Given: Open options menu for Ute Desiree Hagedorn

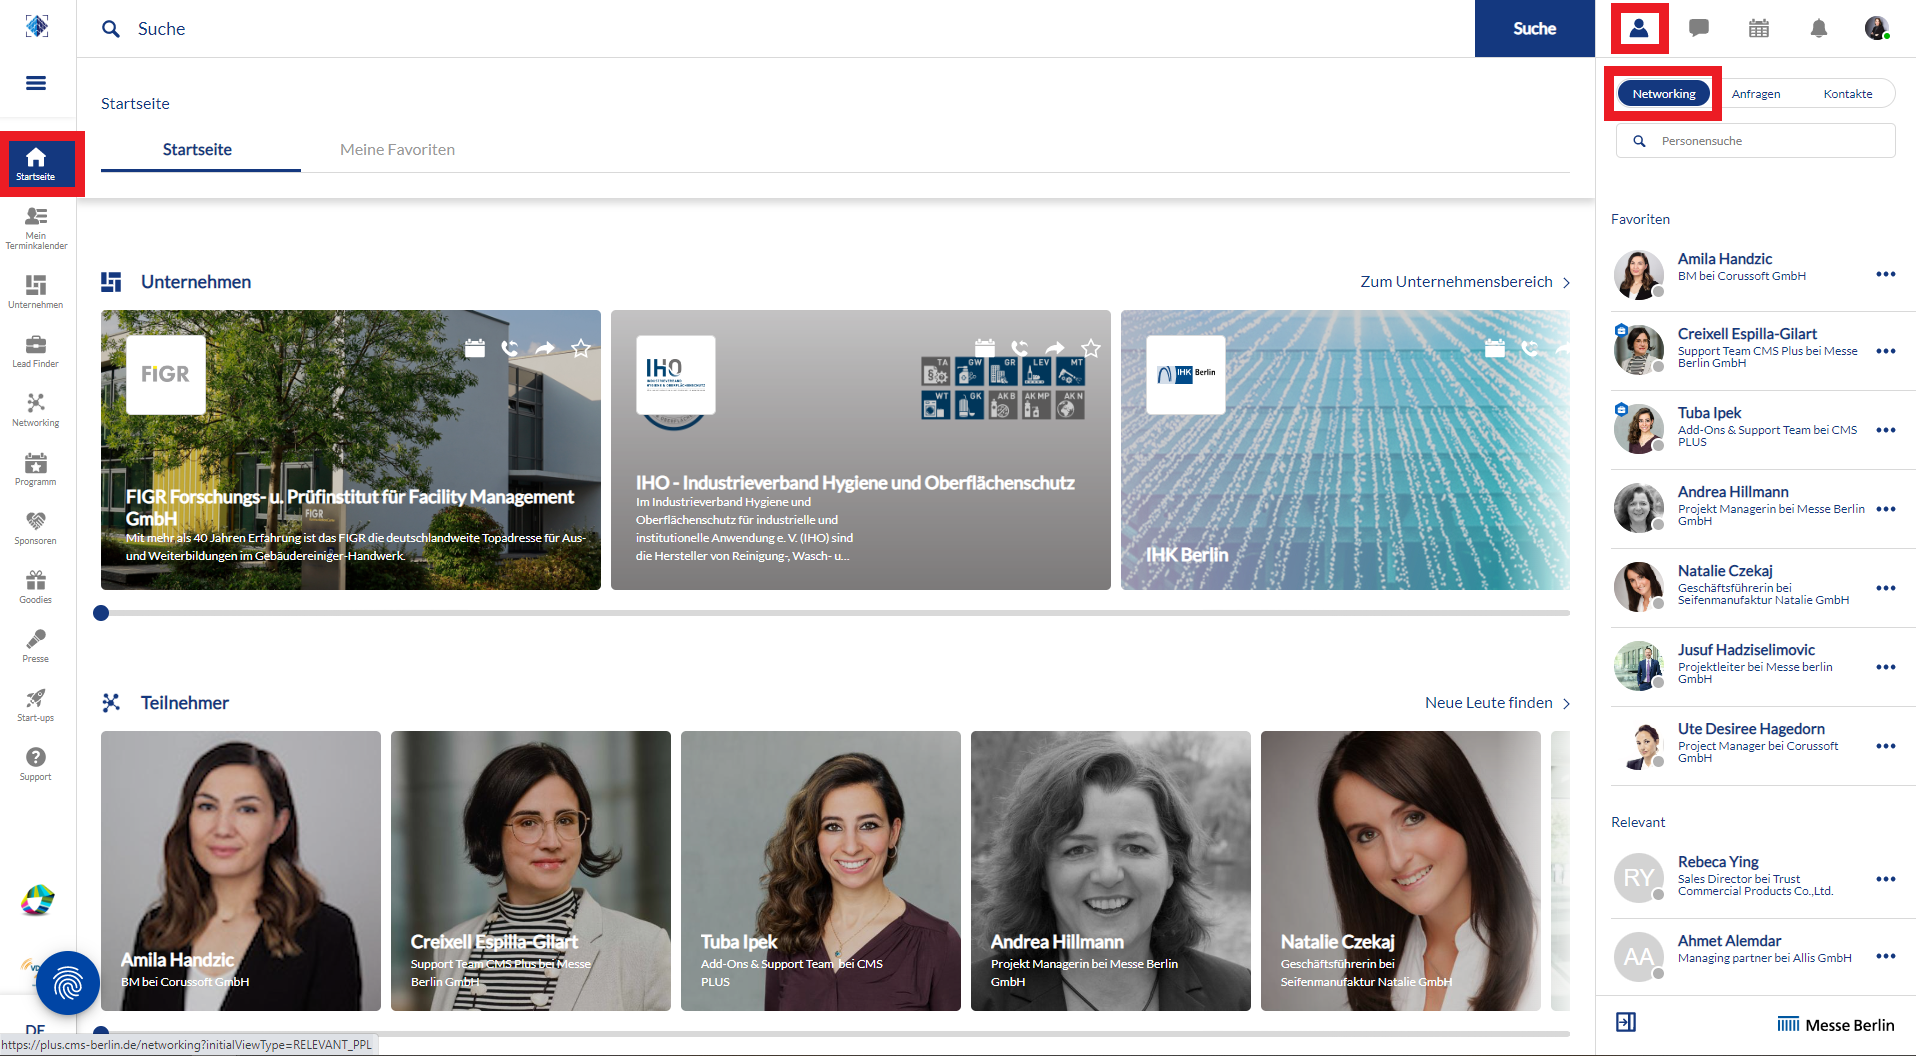Looking at the screenshot, I should 1886,746.
